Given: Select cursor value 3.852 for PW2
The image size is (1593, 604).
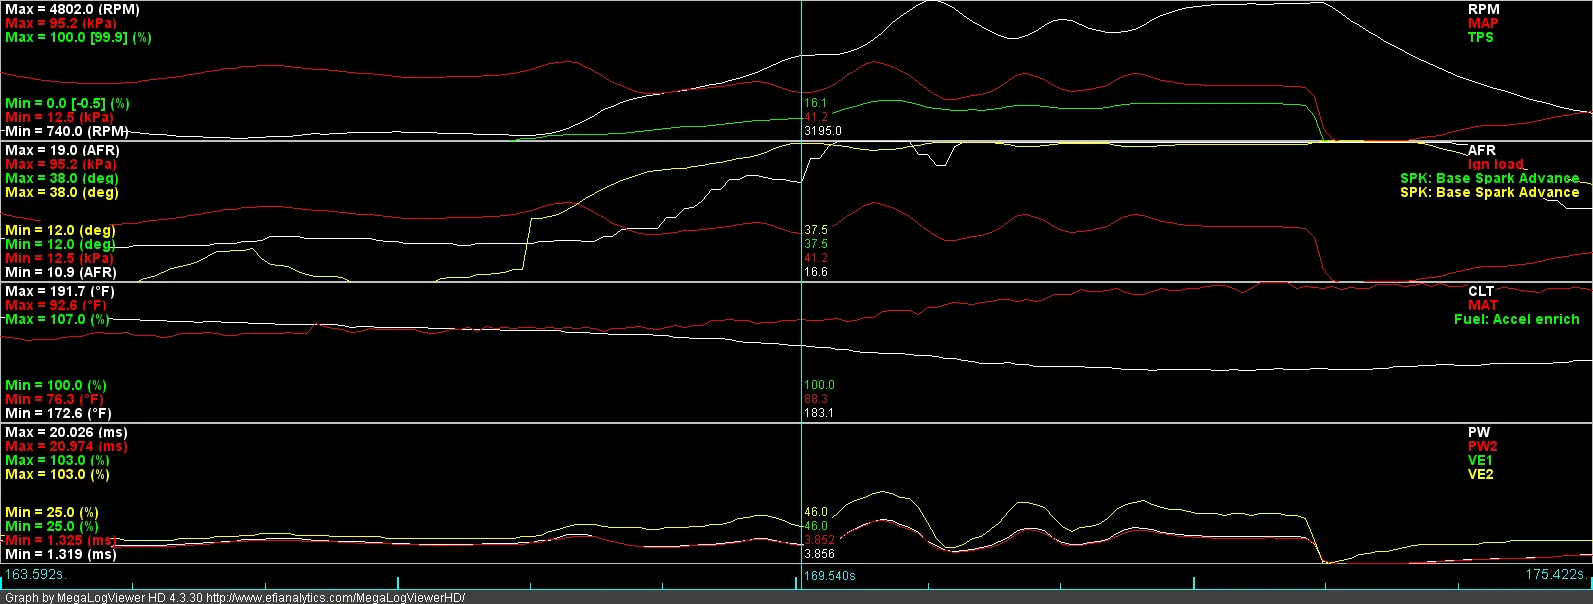Looking at the screenshot, I should point(819,540).
